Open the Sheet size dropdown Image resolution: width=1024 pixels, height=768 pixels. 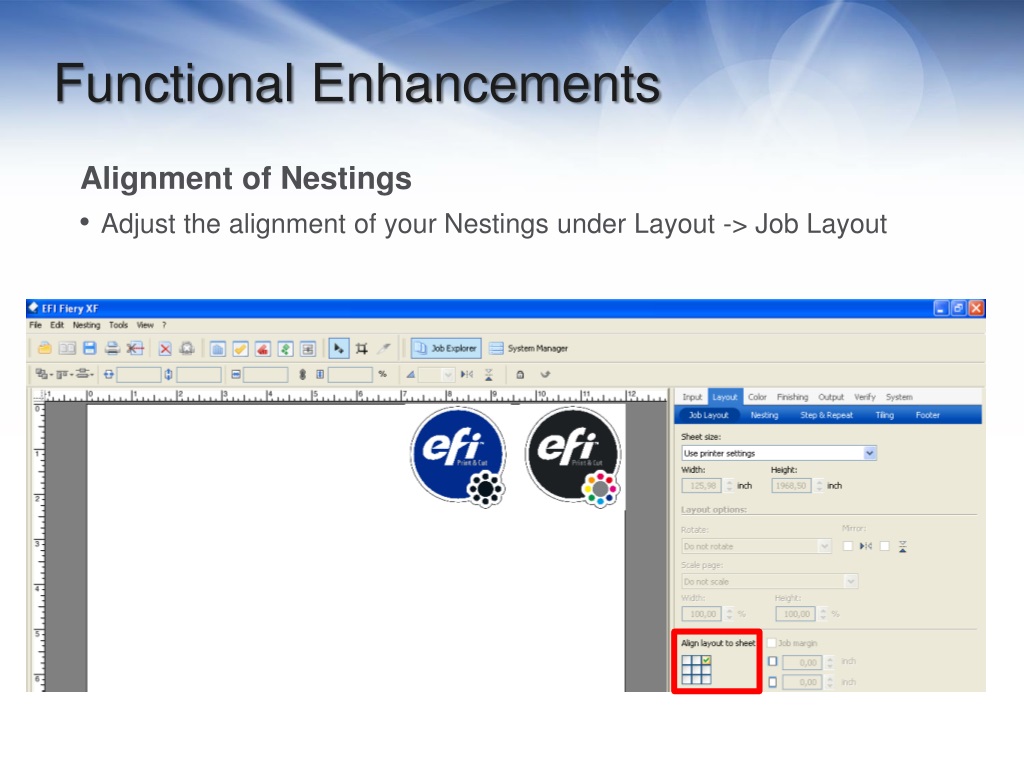pos(779,453)
